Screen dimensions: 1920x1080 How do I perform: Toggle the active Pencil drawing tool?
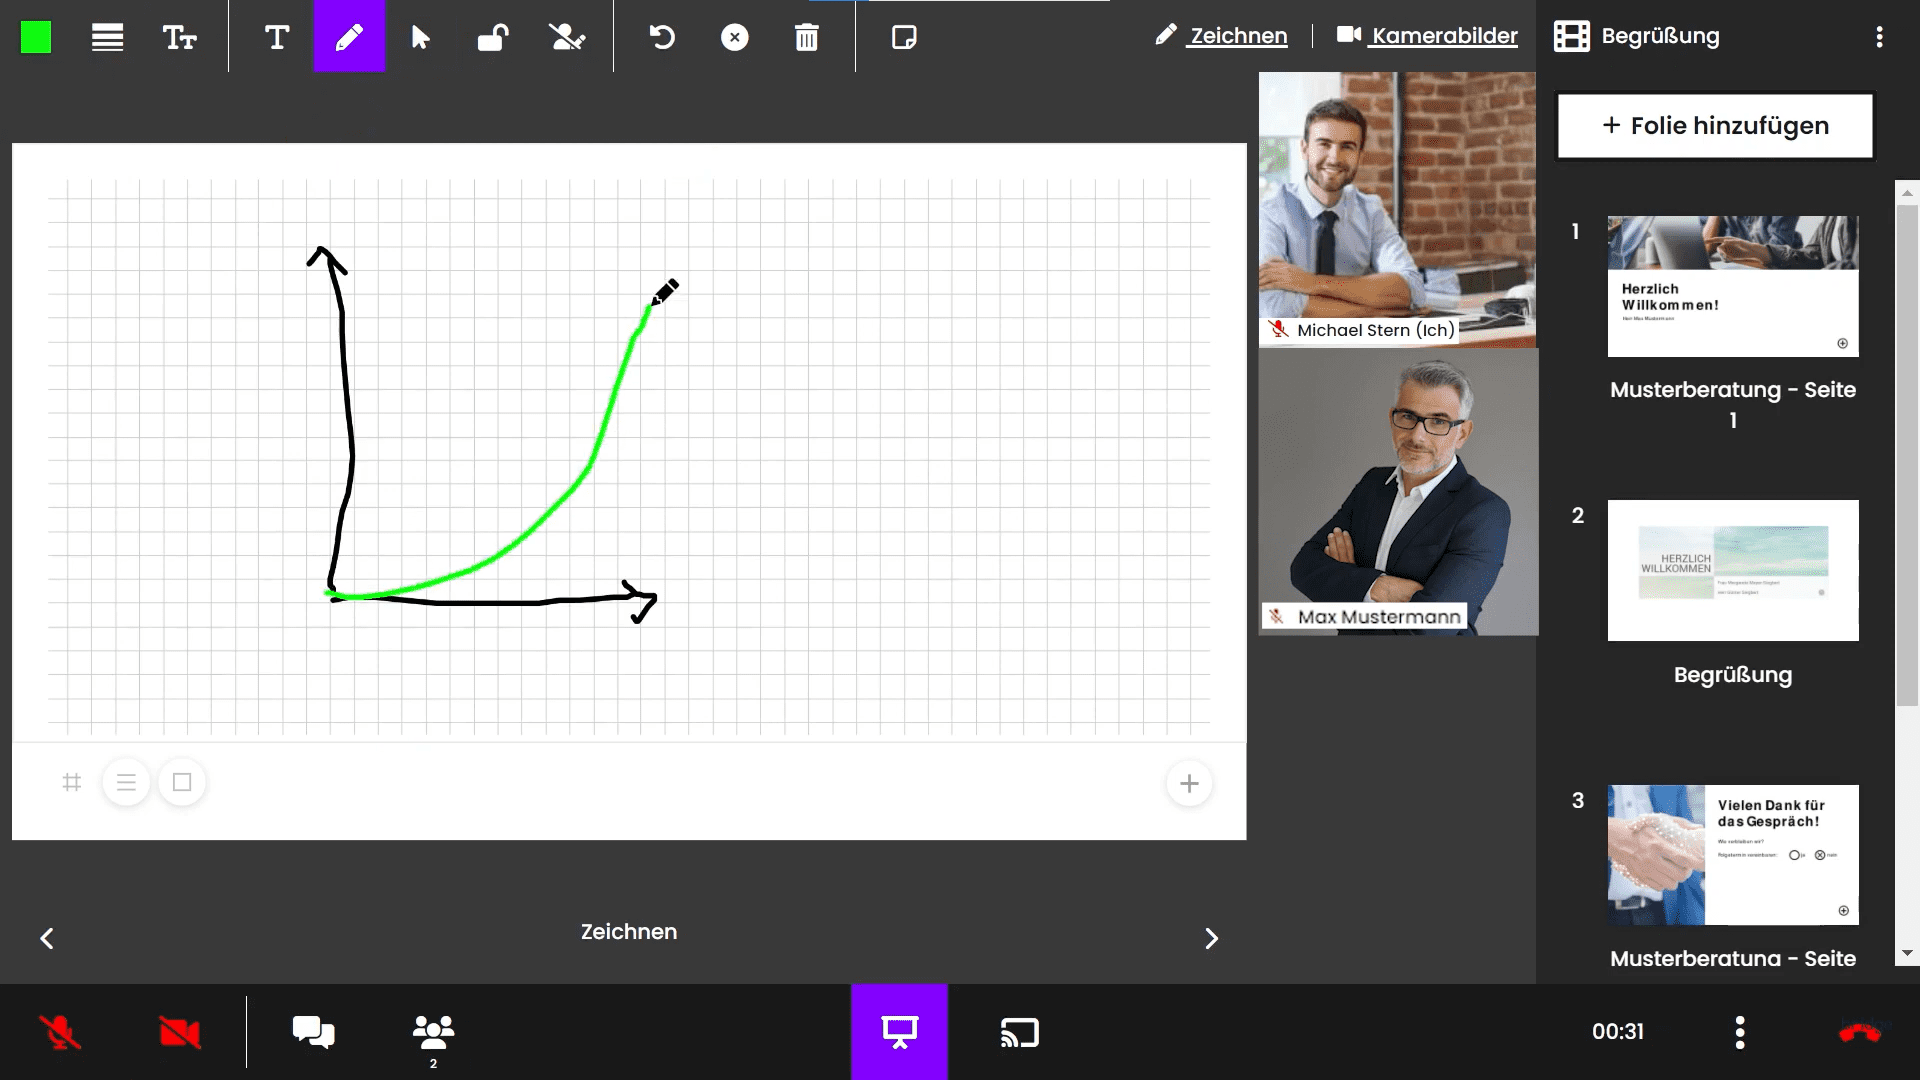pos(349,36)
